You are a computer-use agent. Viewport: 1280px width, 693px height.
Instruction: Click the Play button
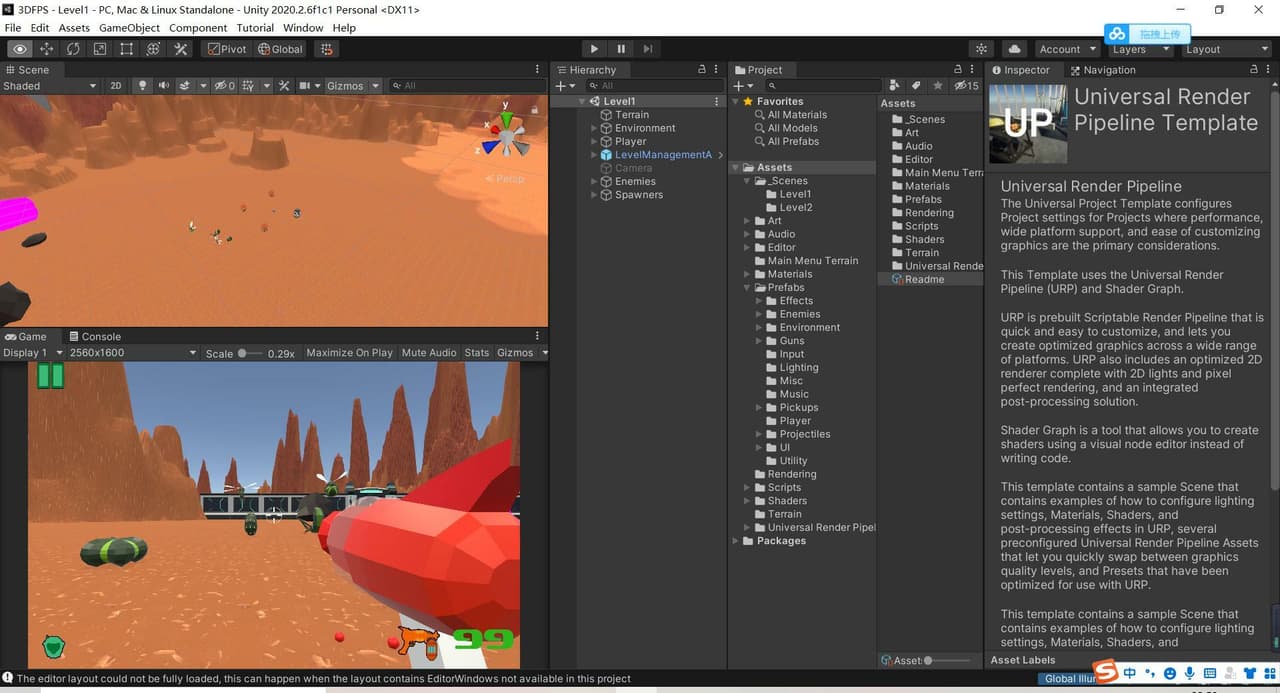pyautogui.click(x=594, y=49)
